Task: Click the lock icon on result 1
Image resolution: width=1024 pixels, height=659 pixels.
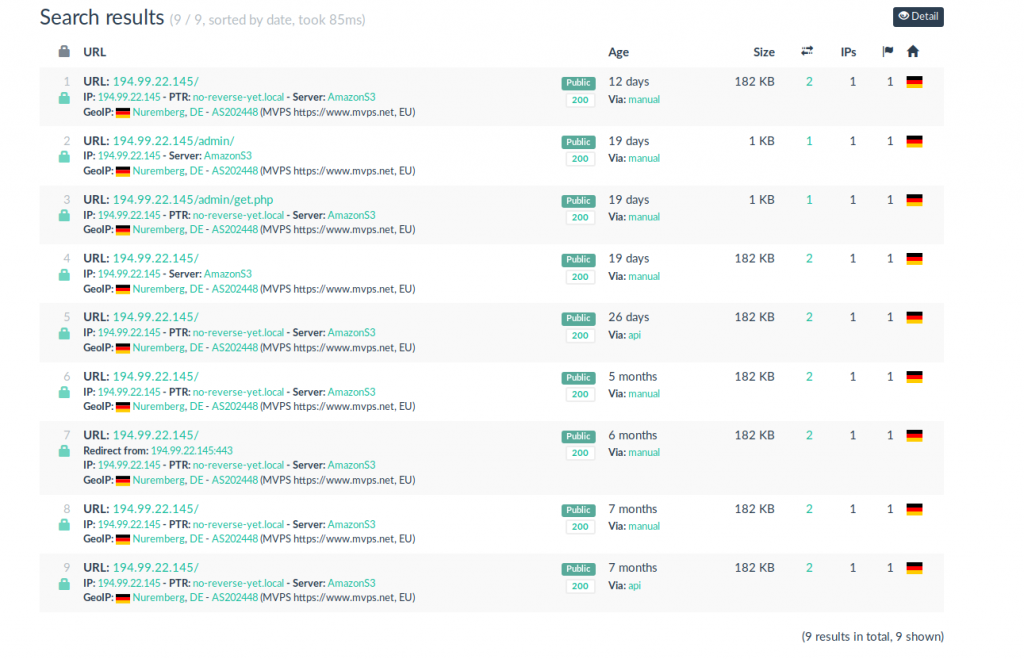Action: point(64,98)
